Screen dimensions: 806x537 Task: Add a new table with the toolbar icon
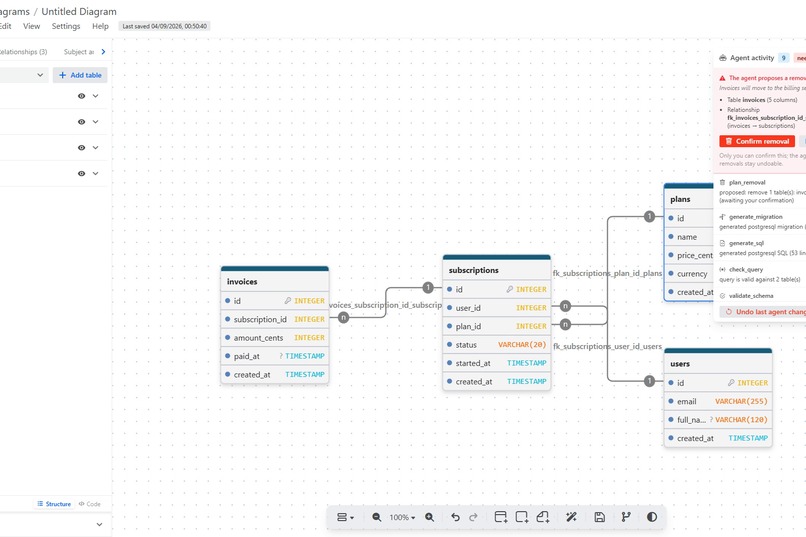point(501,517)
